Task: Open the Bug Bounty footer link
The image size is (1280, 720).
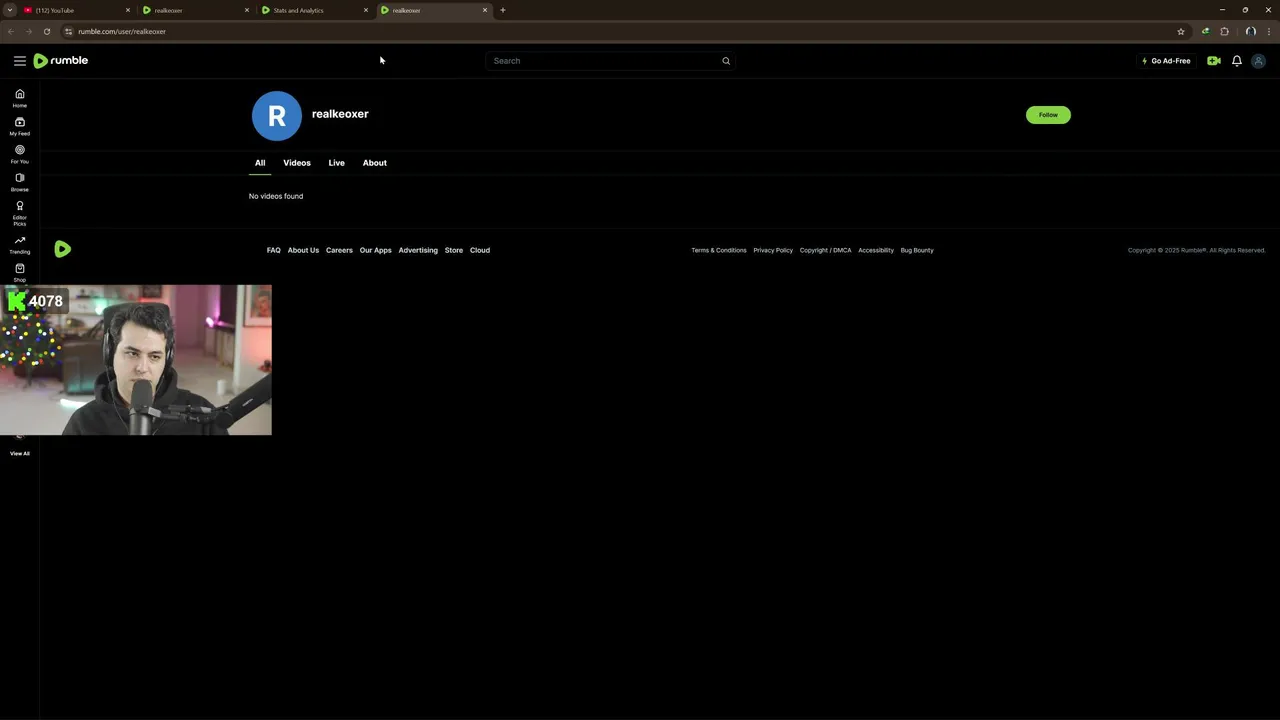Action: click(x=917, y=250)
